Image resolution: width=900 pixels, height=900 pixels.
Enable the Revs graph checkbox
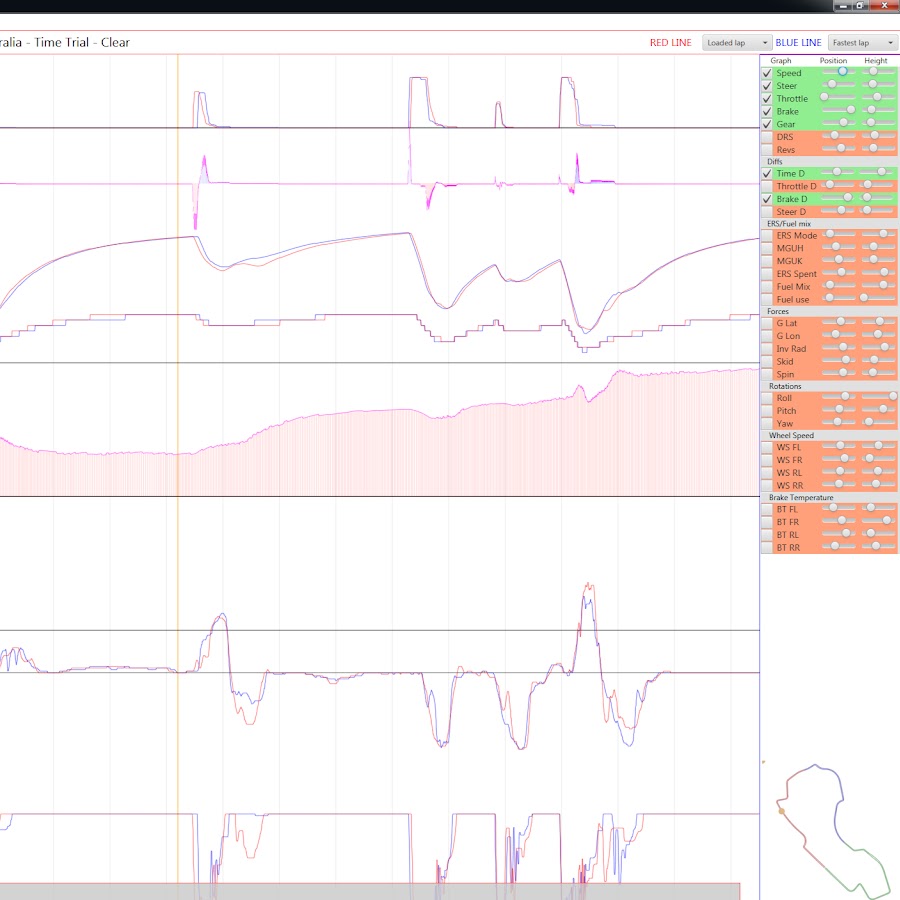click(x=767, y=150)
